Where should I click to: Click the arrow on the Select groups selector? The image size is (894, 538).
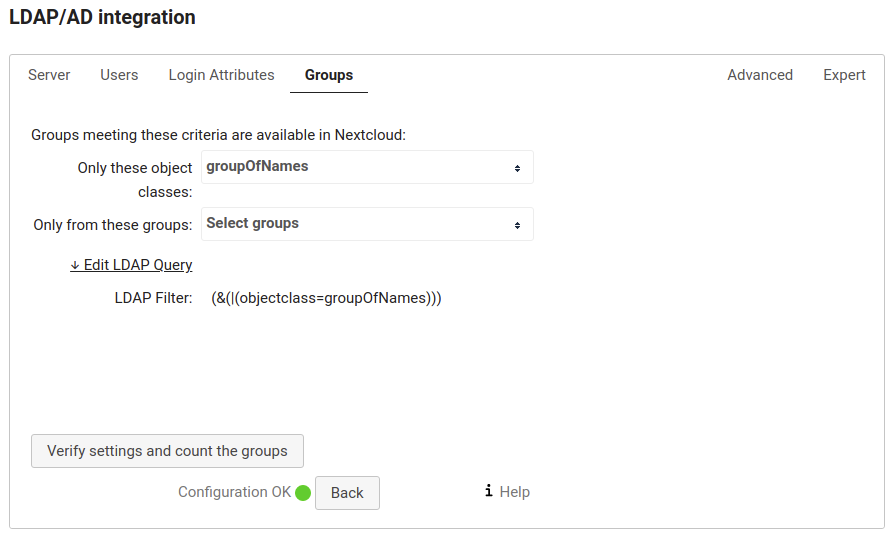coord(517,225)
